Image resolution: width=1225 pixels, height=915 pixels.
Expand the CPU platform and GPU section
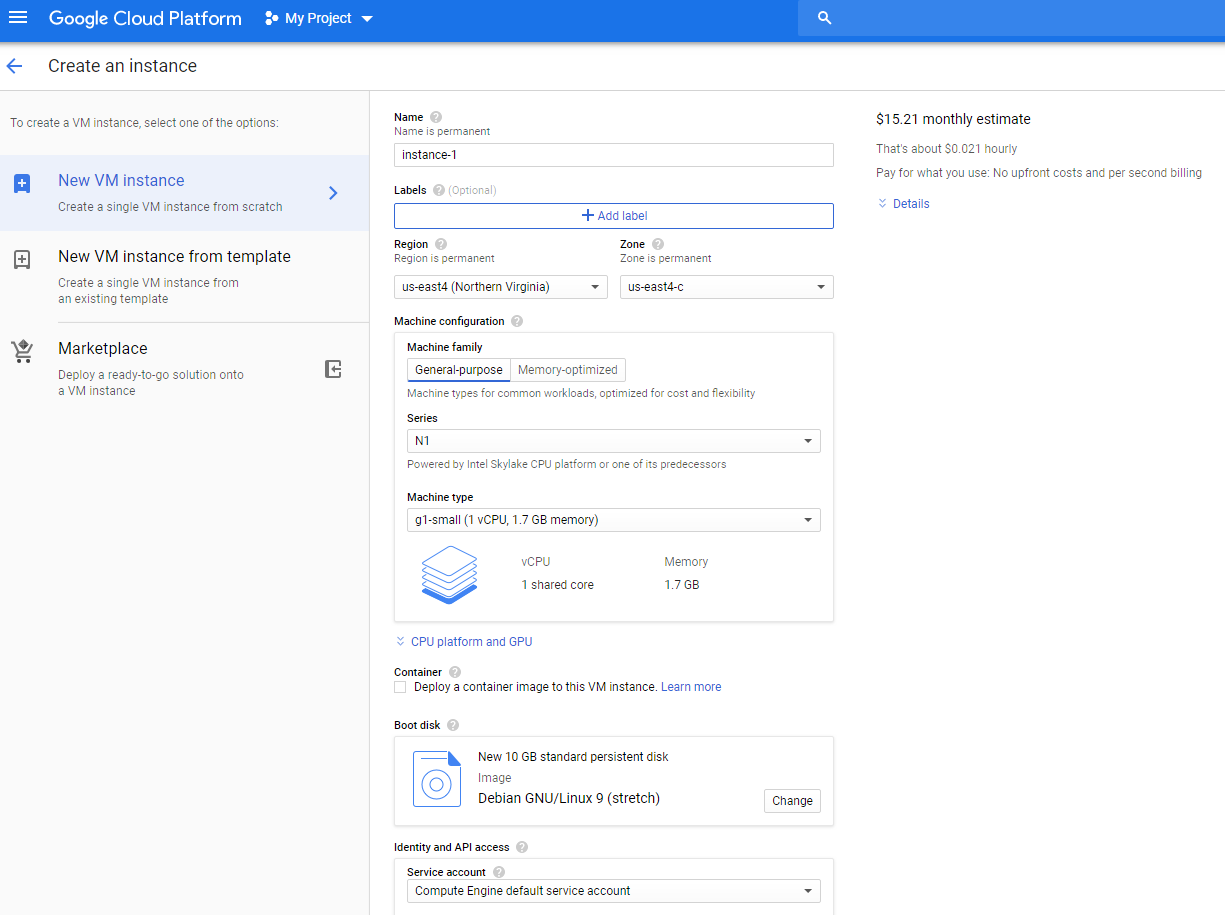(463, 641)
